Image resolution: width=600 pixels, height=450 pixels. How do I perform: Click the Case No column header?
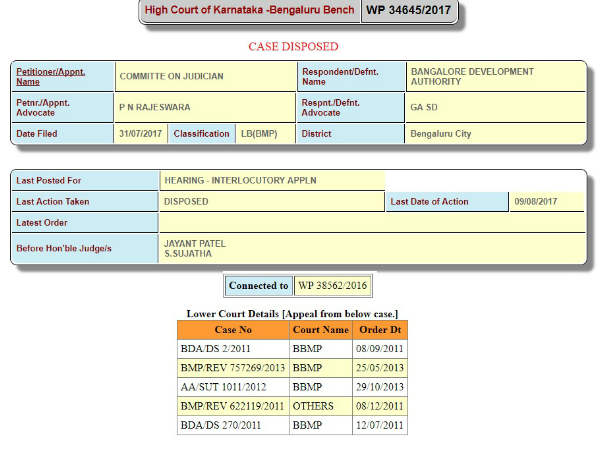[x=233, y=330]
